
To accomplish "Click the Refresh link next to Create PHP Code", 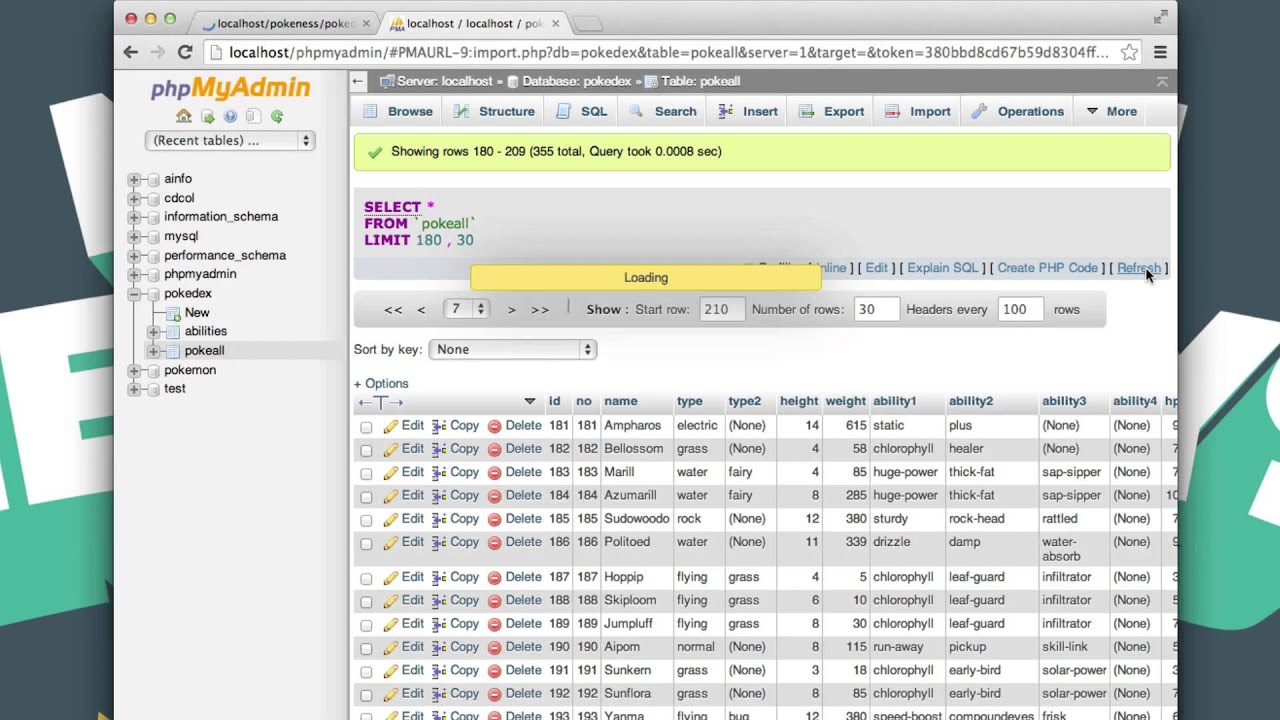I will click(x=1138, y=268).
